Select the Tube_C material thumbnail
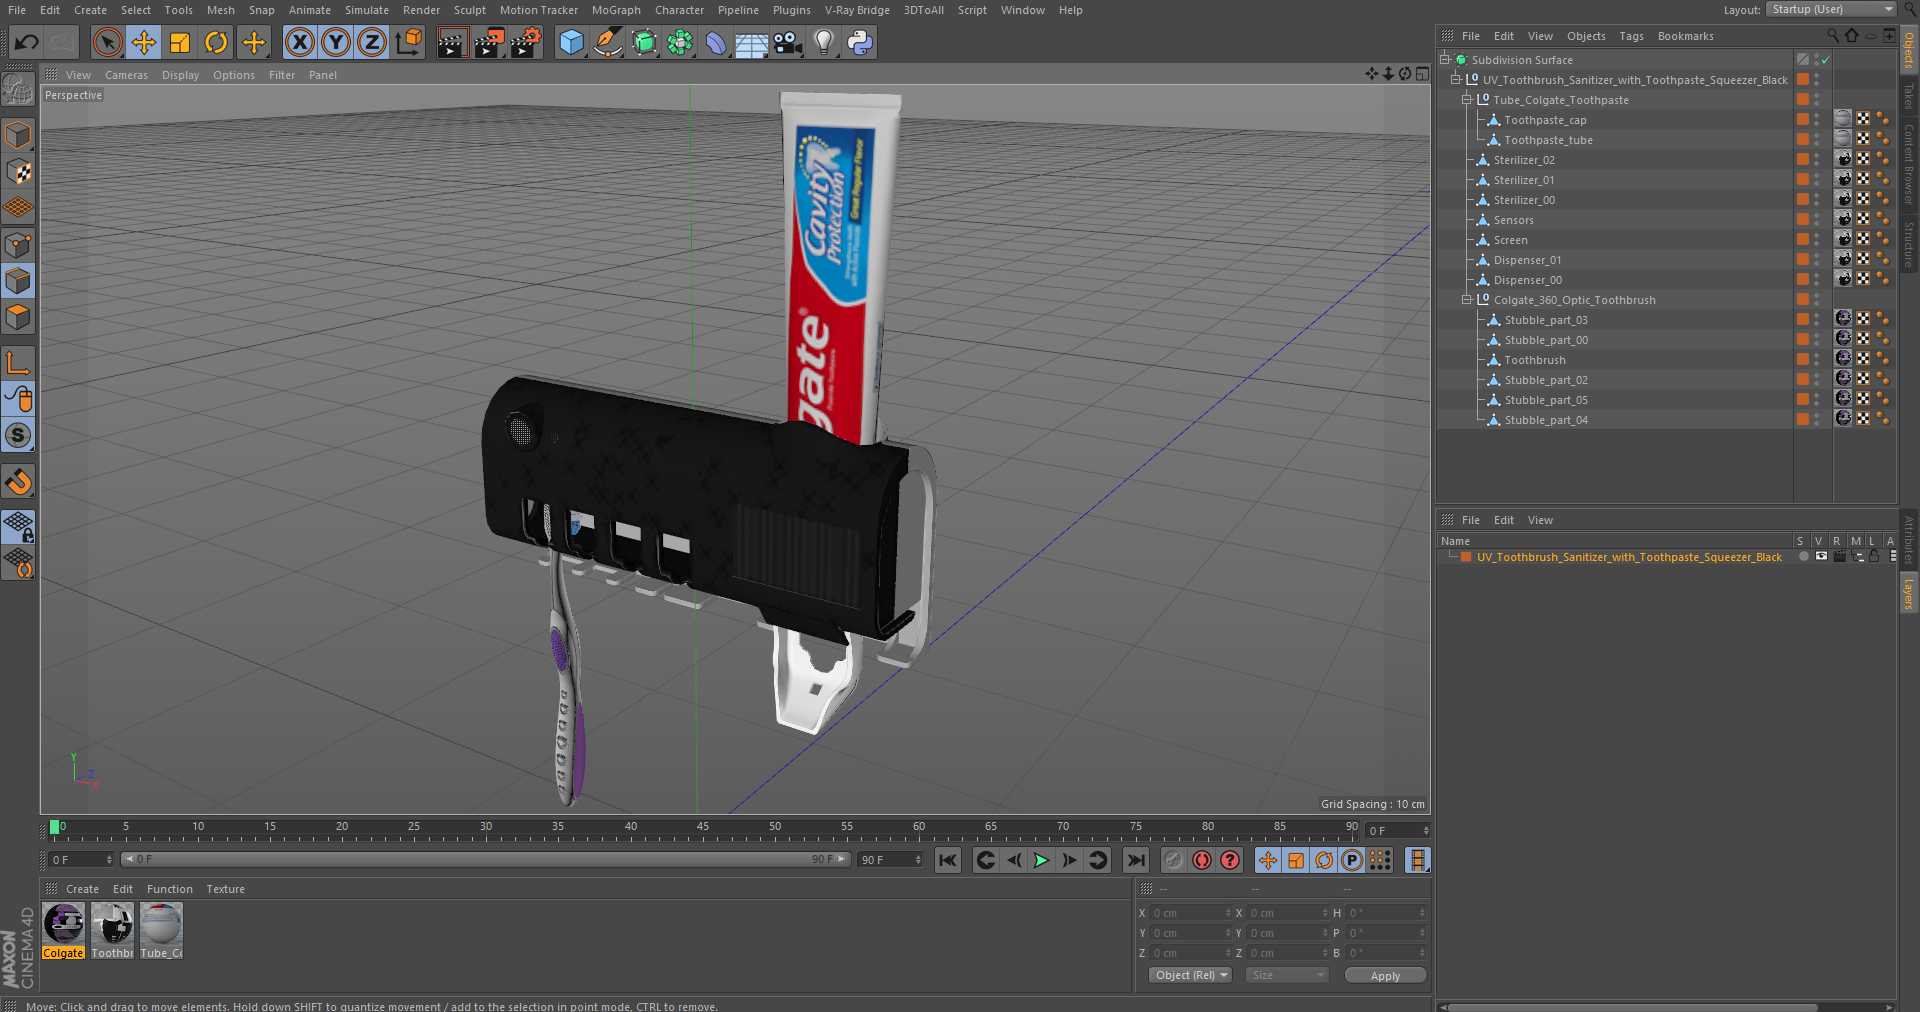This screenshot has height=1012, width=1920. tap(161, 930)
